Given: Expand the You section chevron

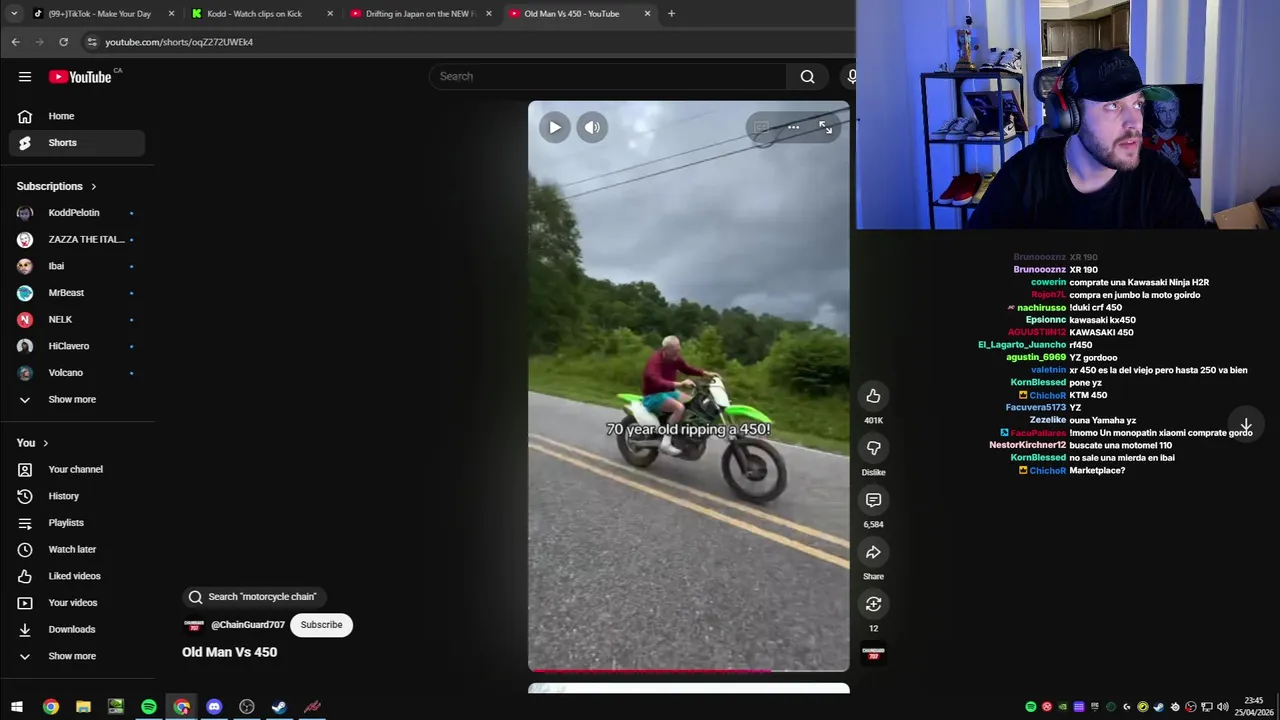Looking at the screenshot, I should pyautogui.click(x=45, y=443).
